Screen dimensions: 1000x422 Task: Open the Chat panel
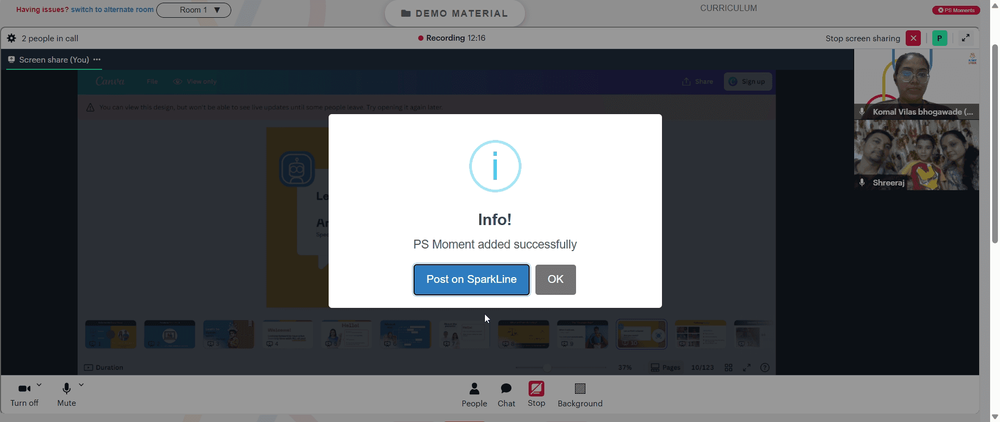click(506, 395)
